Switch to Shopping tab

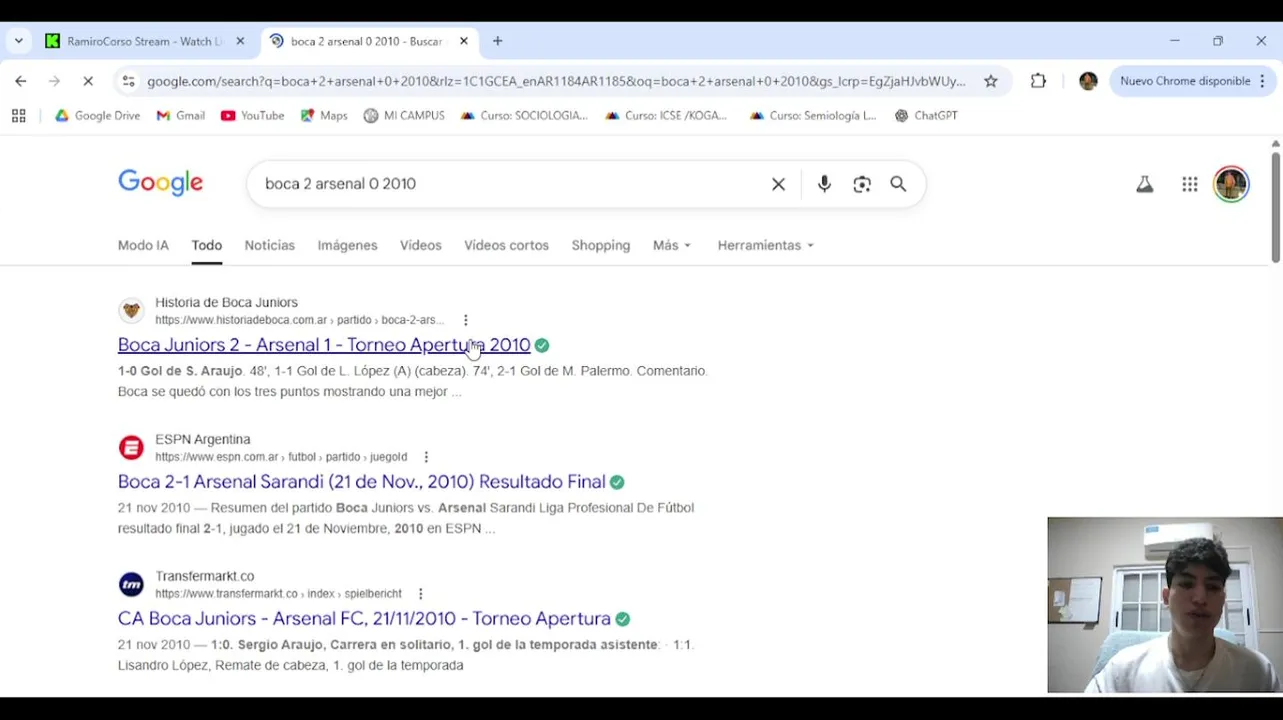pos(601,245)
